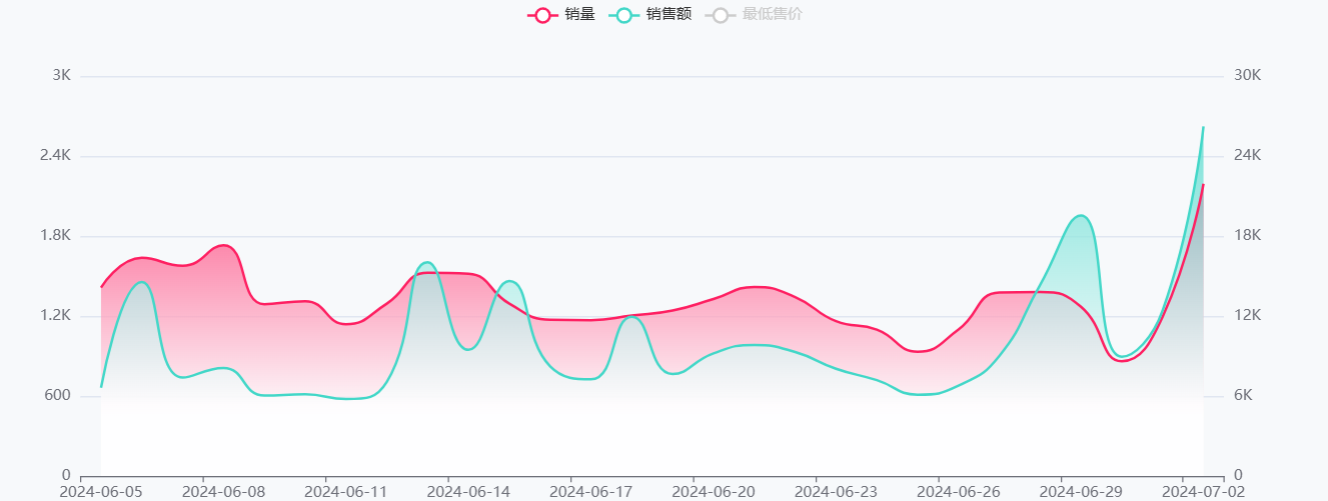
Task: Click the 2024-06-20 x-axis date label
Action: click(x=714, y=491)
